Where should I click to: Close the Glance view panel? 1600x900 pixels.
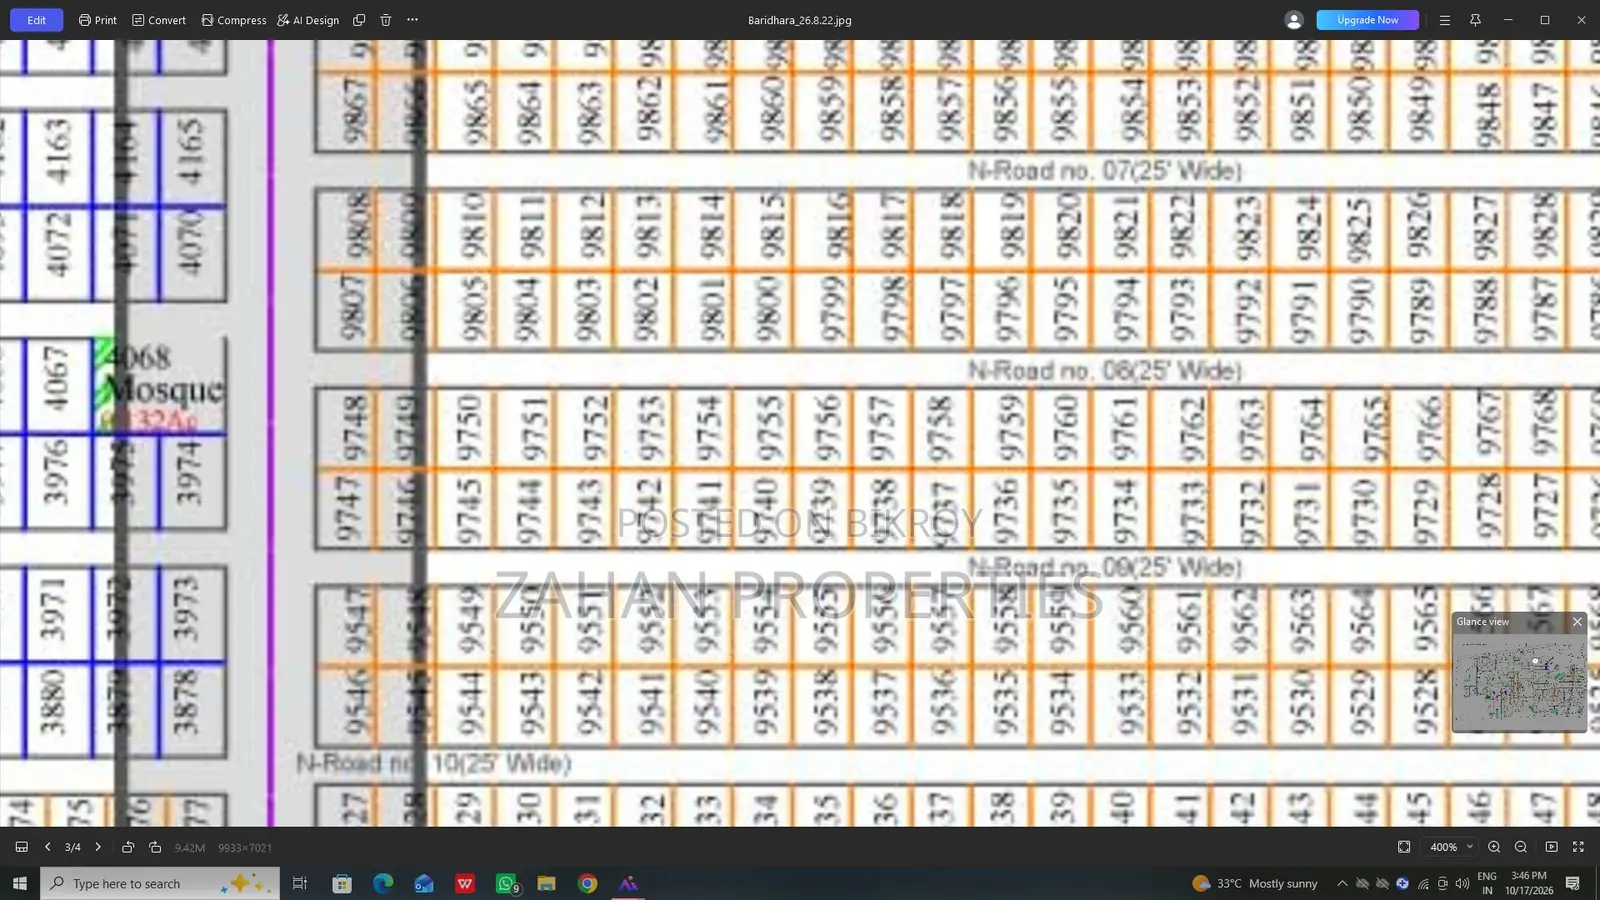coord(1577,622)
